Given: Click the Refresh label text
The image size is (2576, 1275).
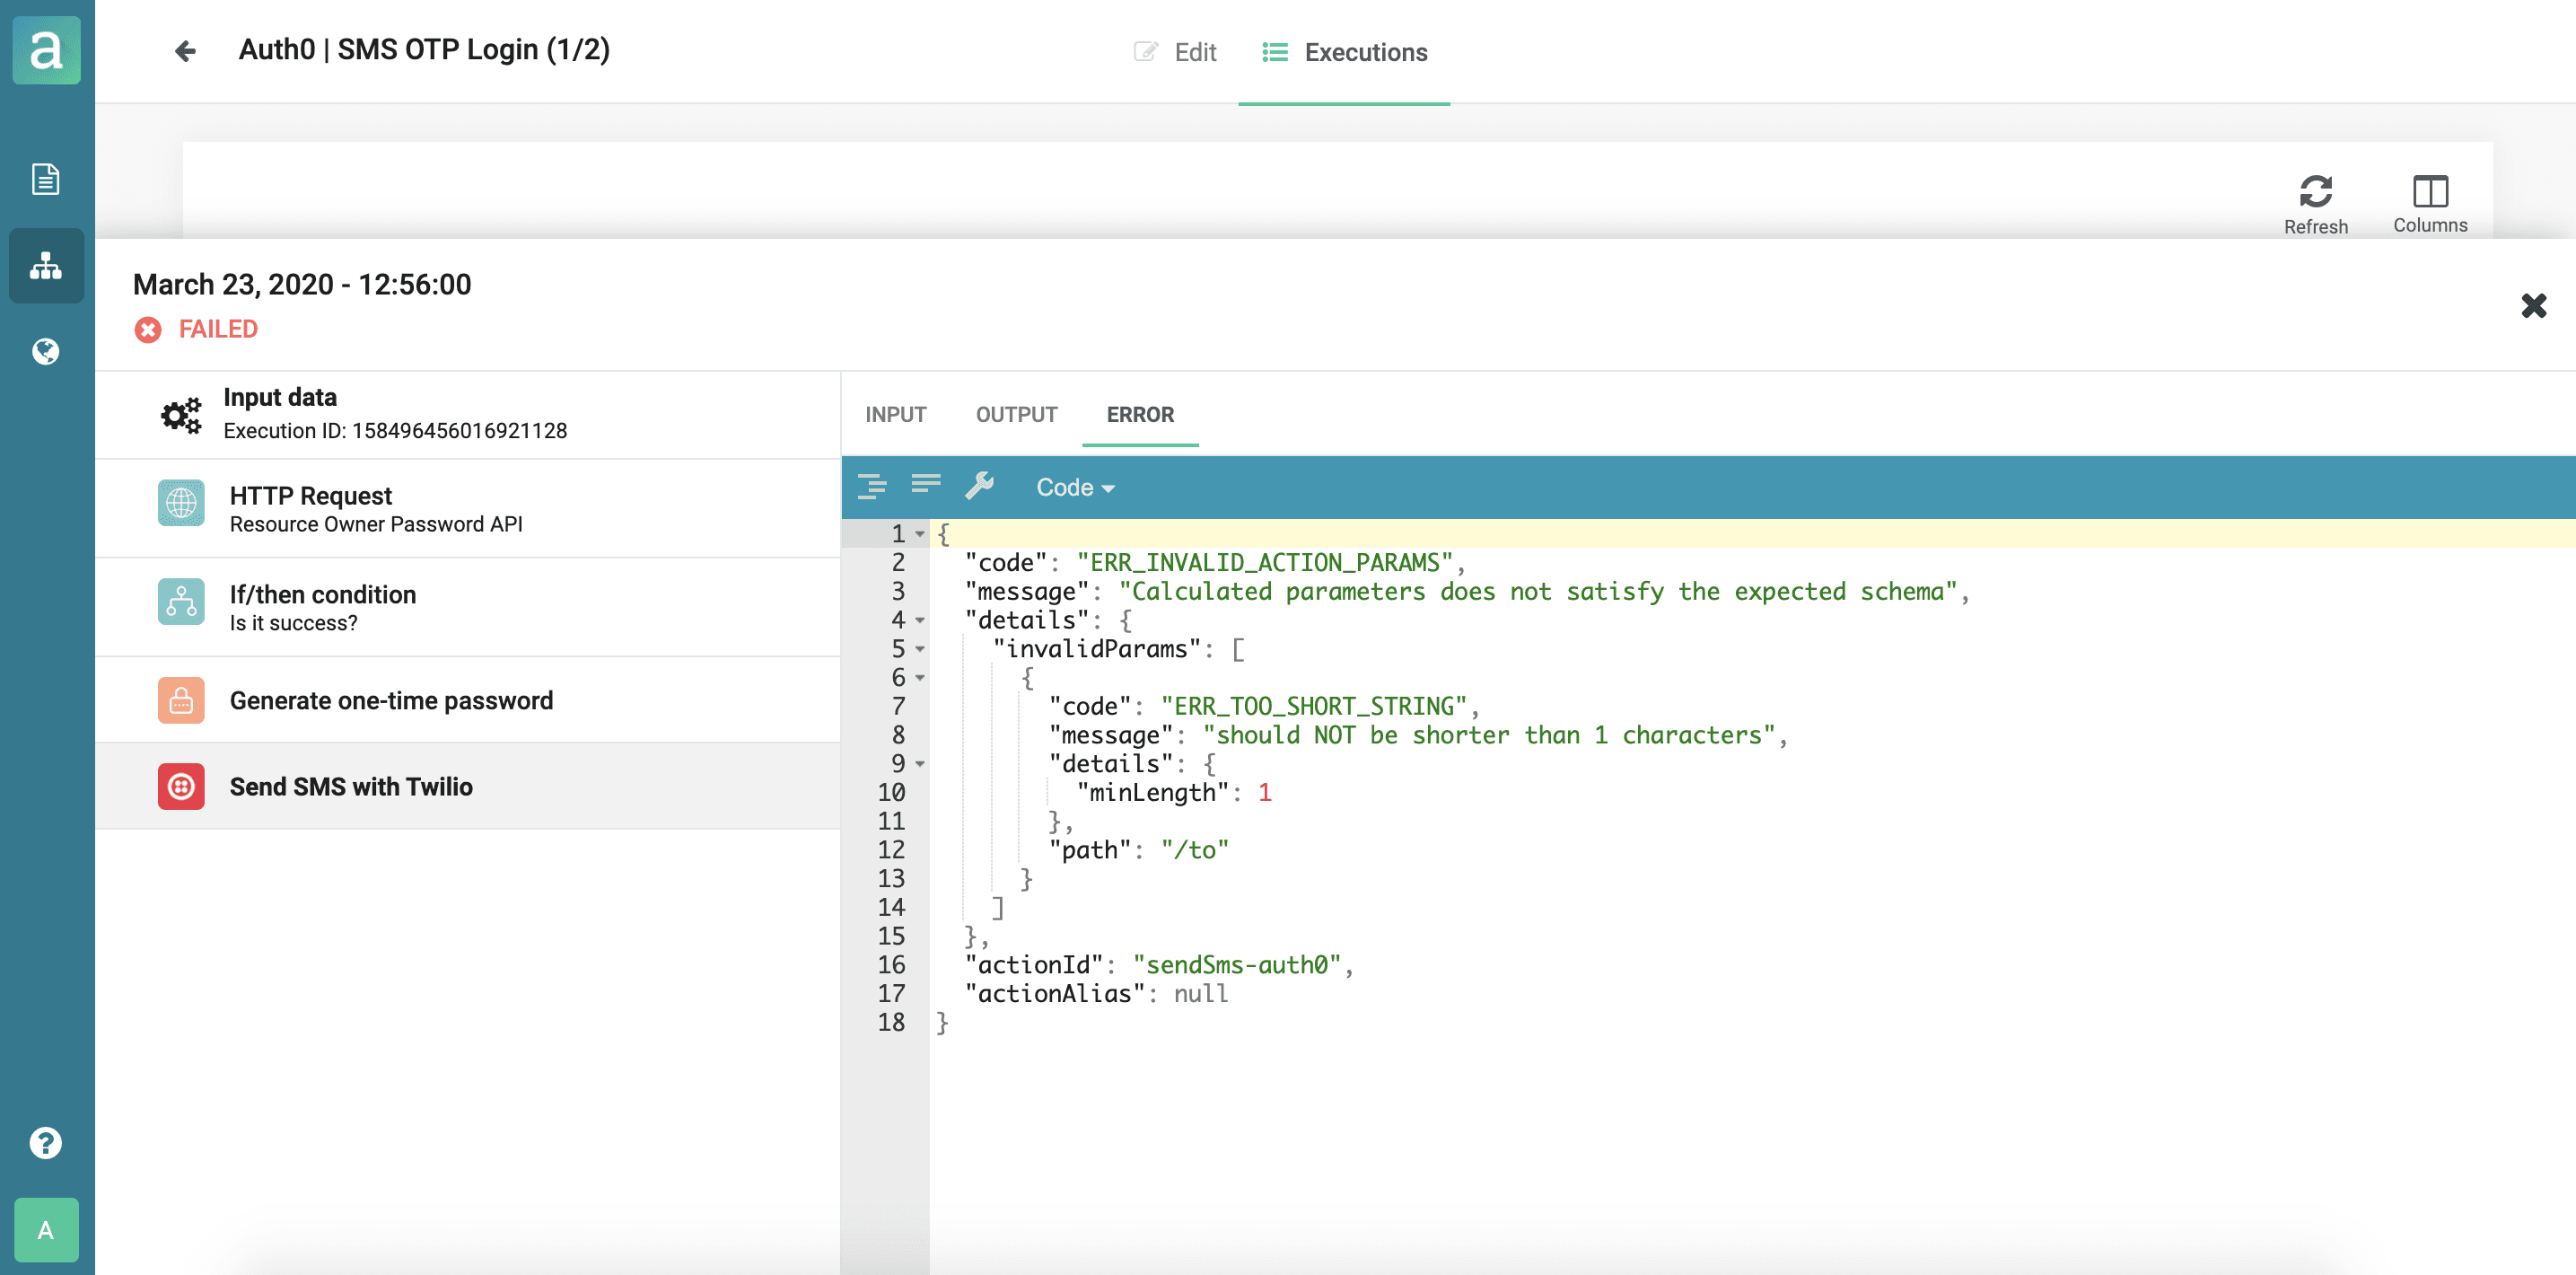Looking at the screenshot, I should (2316, 227).
